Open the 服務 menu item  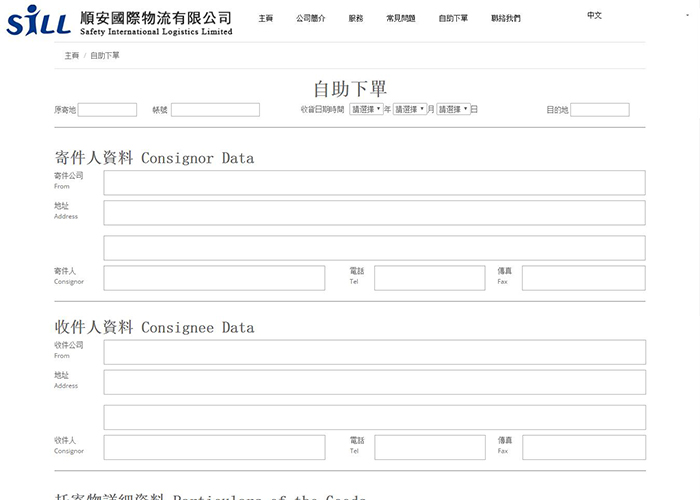[x=356, y=18]
